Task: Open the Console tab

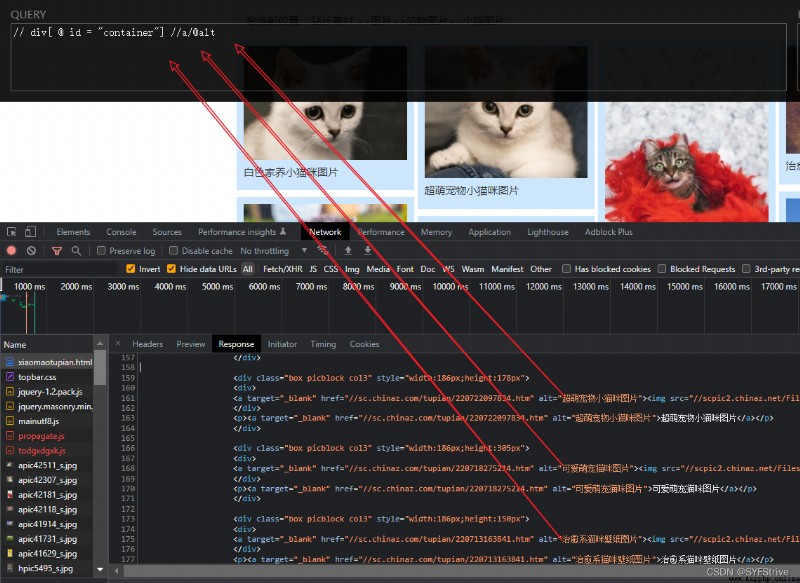Action: click(121, 232)
